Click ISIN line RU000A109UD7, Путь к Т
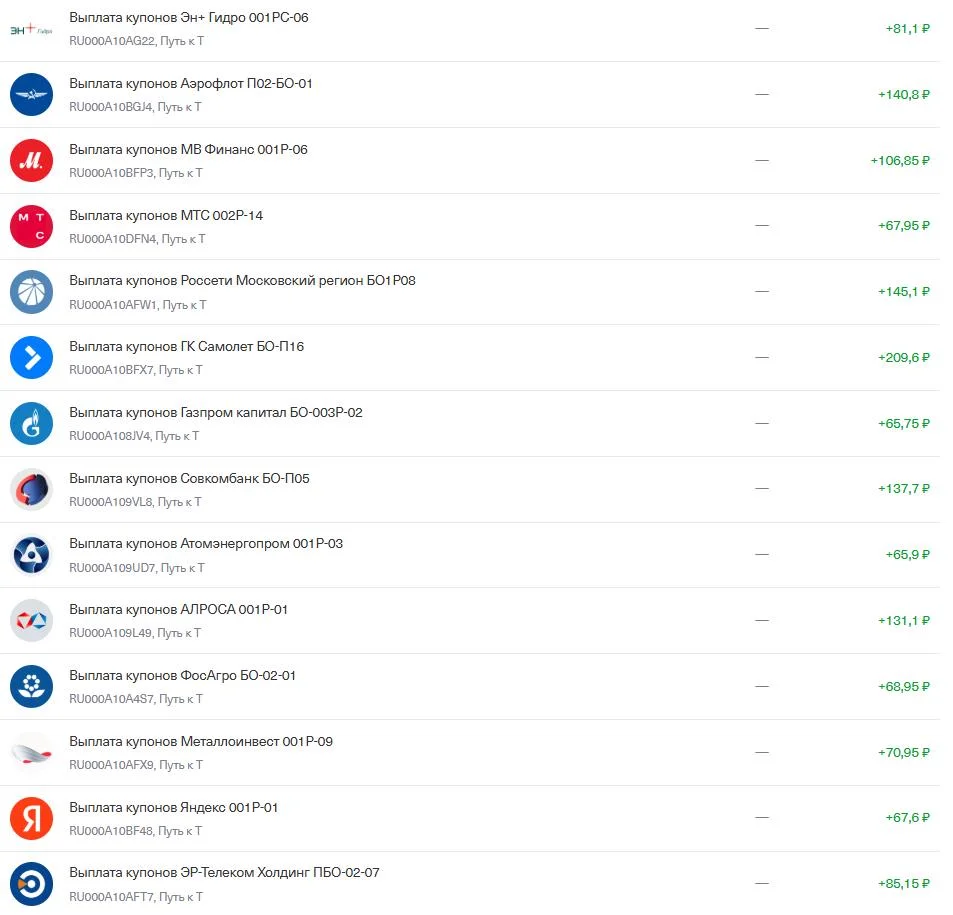The width and height of the screenshot is (953, 915). coord(137,568)
